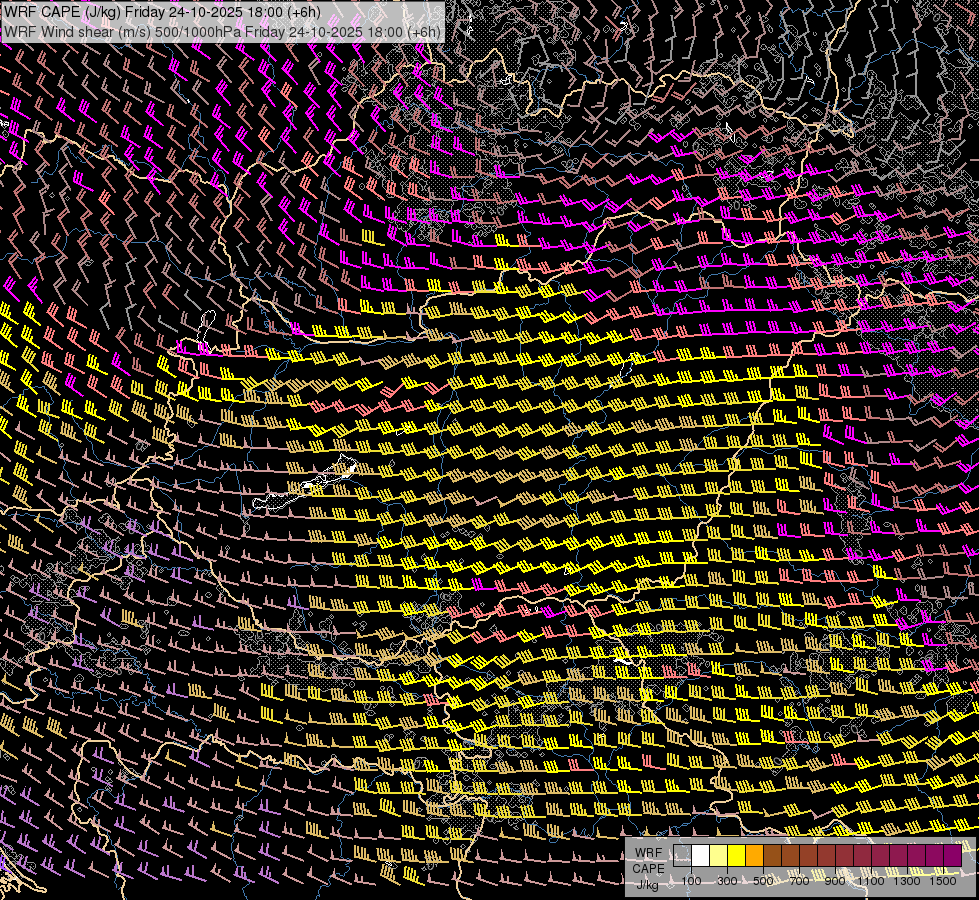
Task: Select the legend swatch starting at 900 J/kg
Action: click(x=845, y=856)
